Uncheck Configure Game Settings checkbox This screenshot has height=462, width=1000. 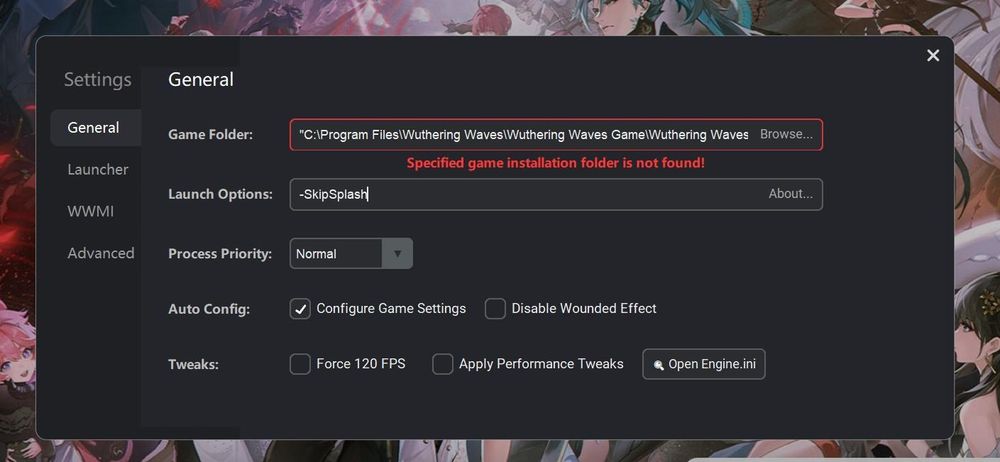[300, 309]
